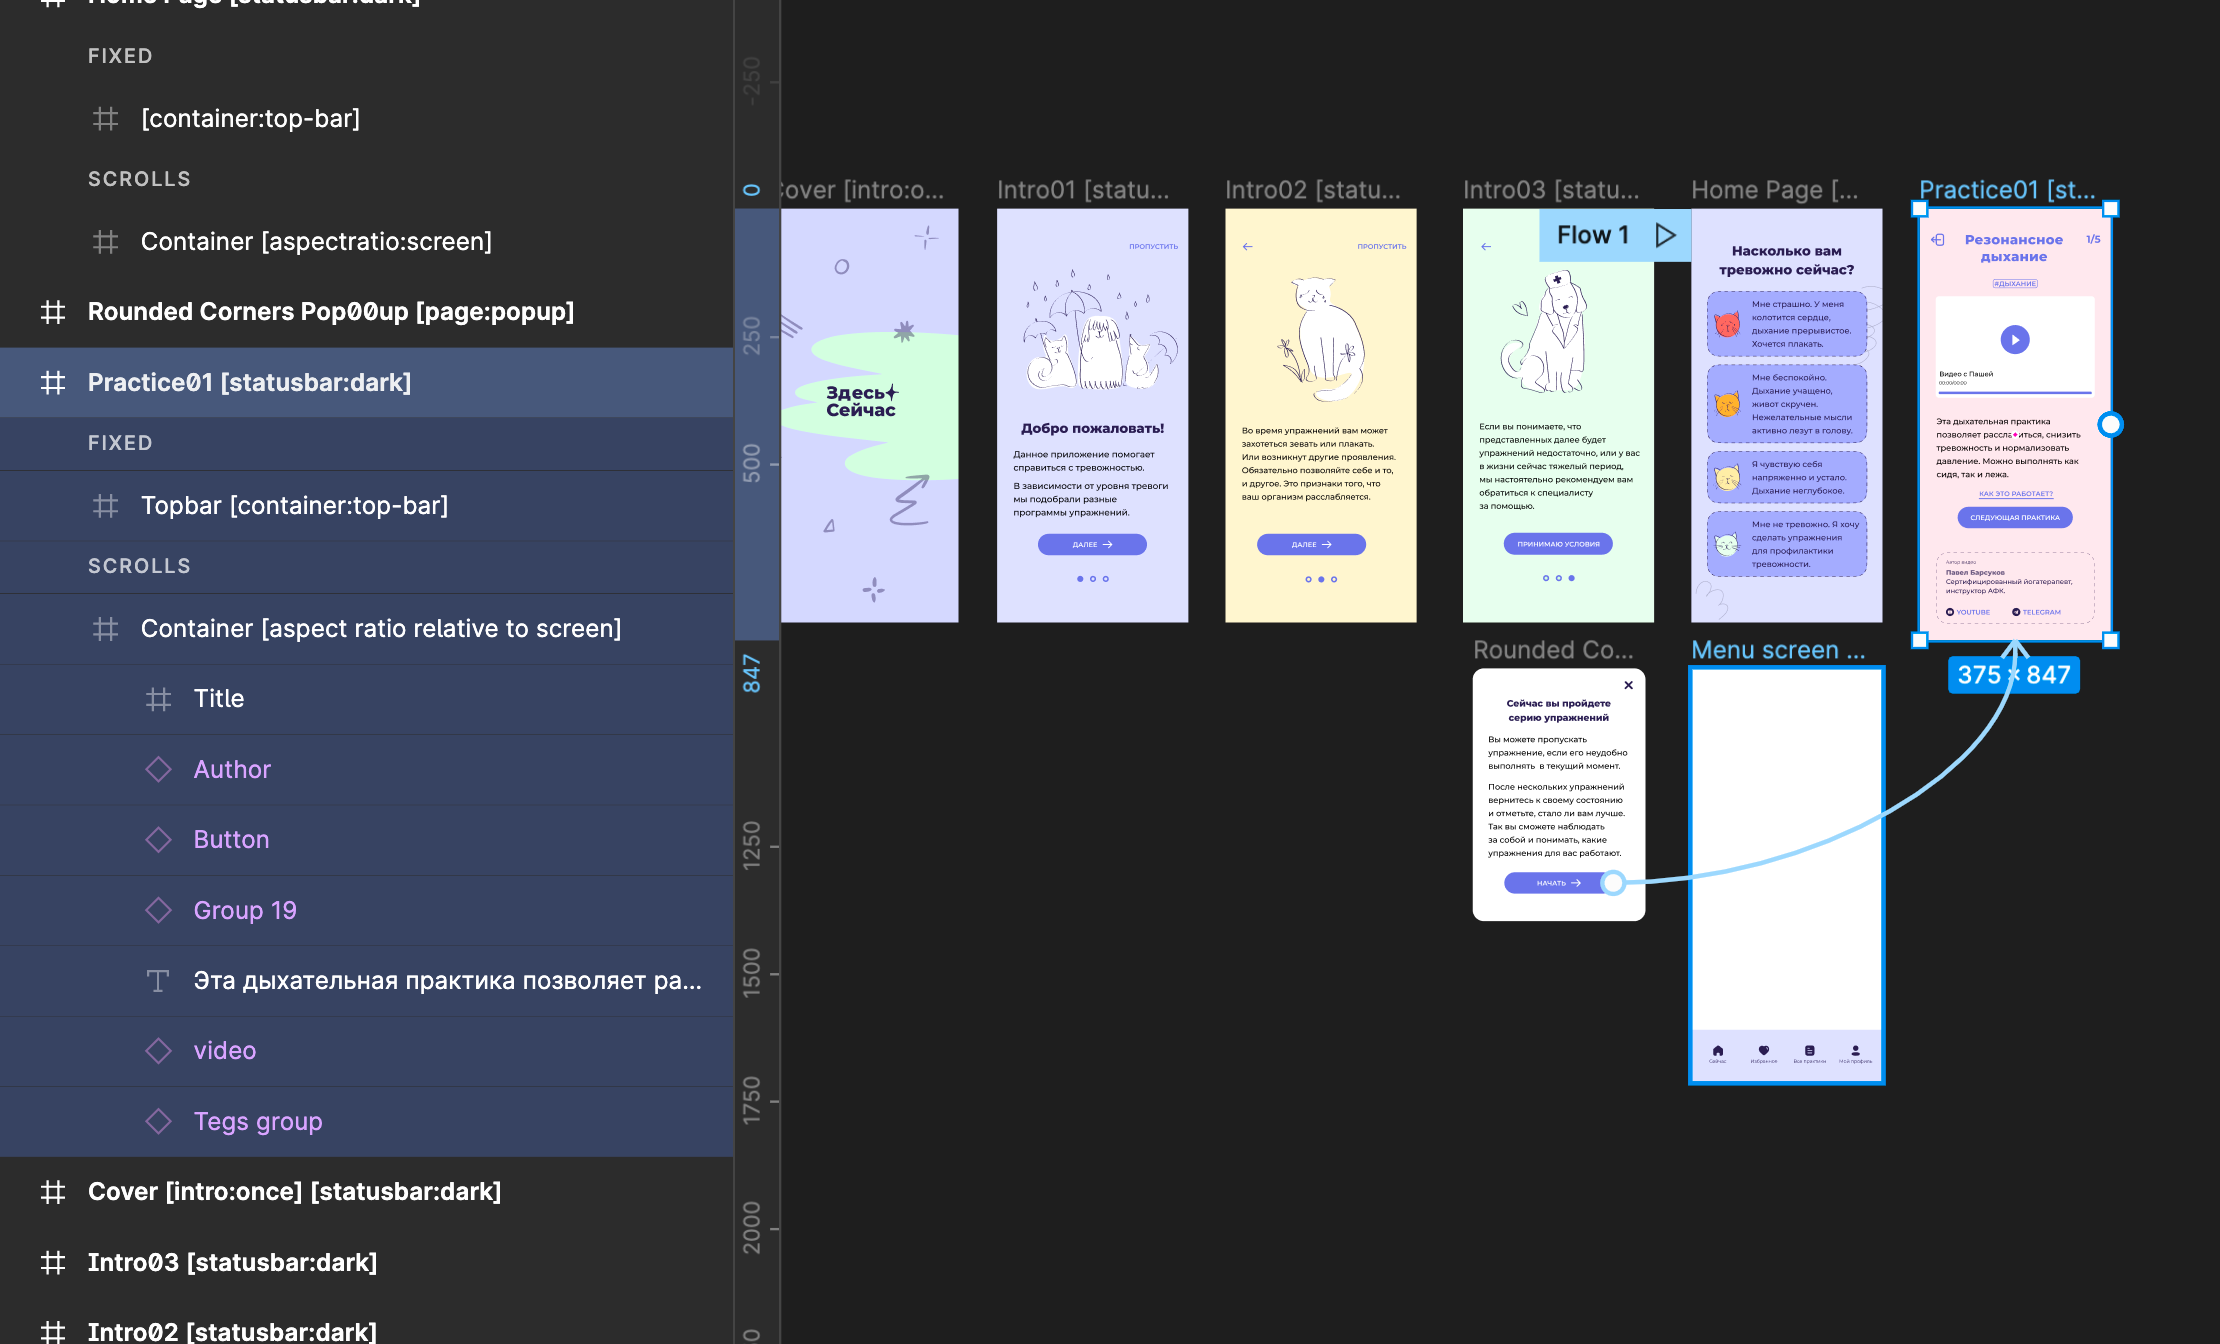Click the frame icon beside Cover [intro:once]

[53, 1192]
